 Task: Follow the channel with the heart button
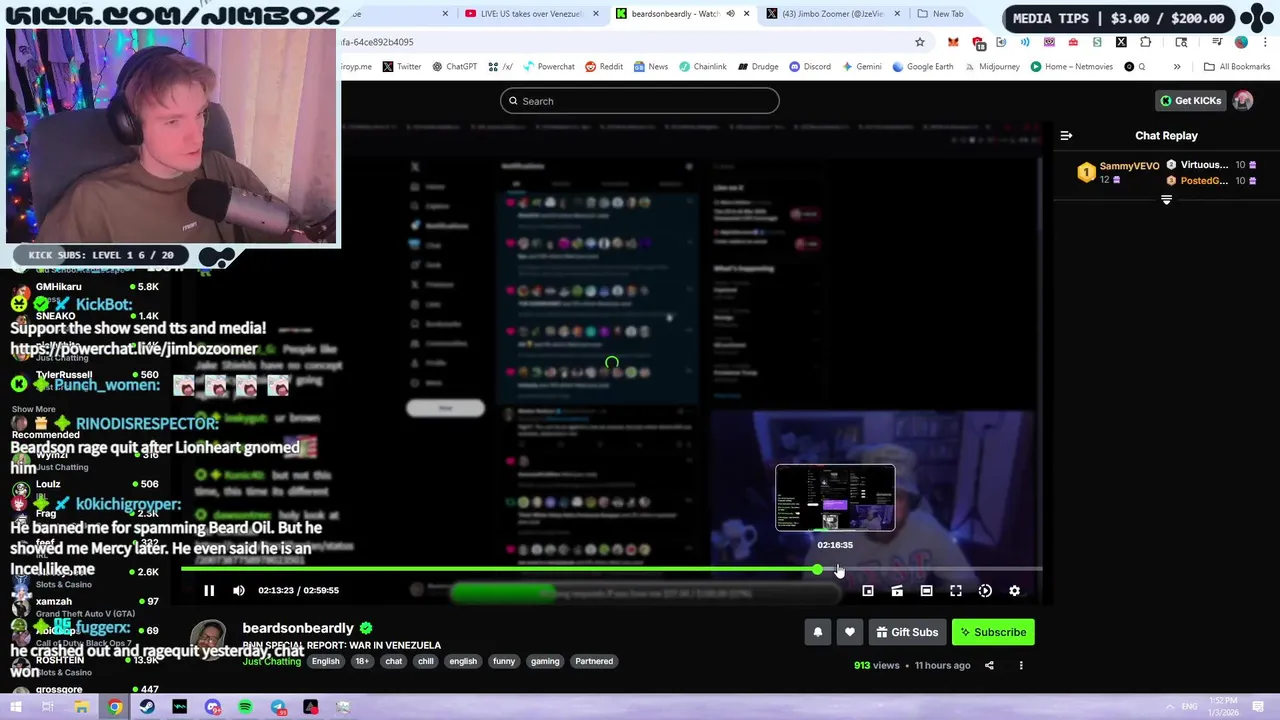pos(850,632)
